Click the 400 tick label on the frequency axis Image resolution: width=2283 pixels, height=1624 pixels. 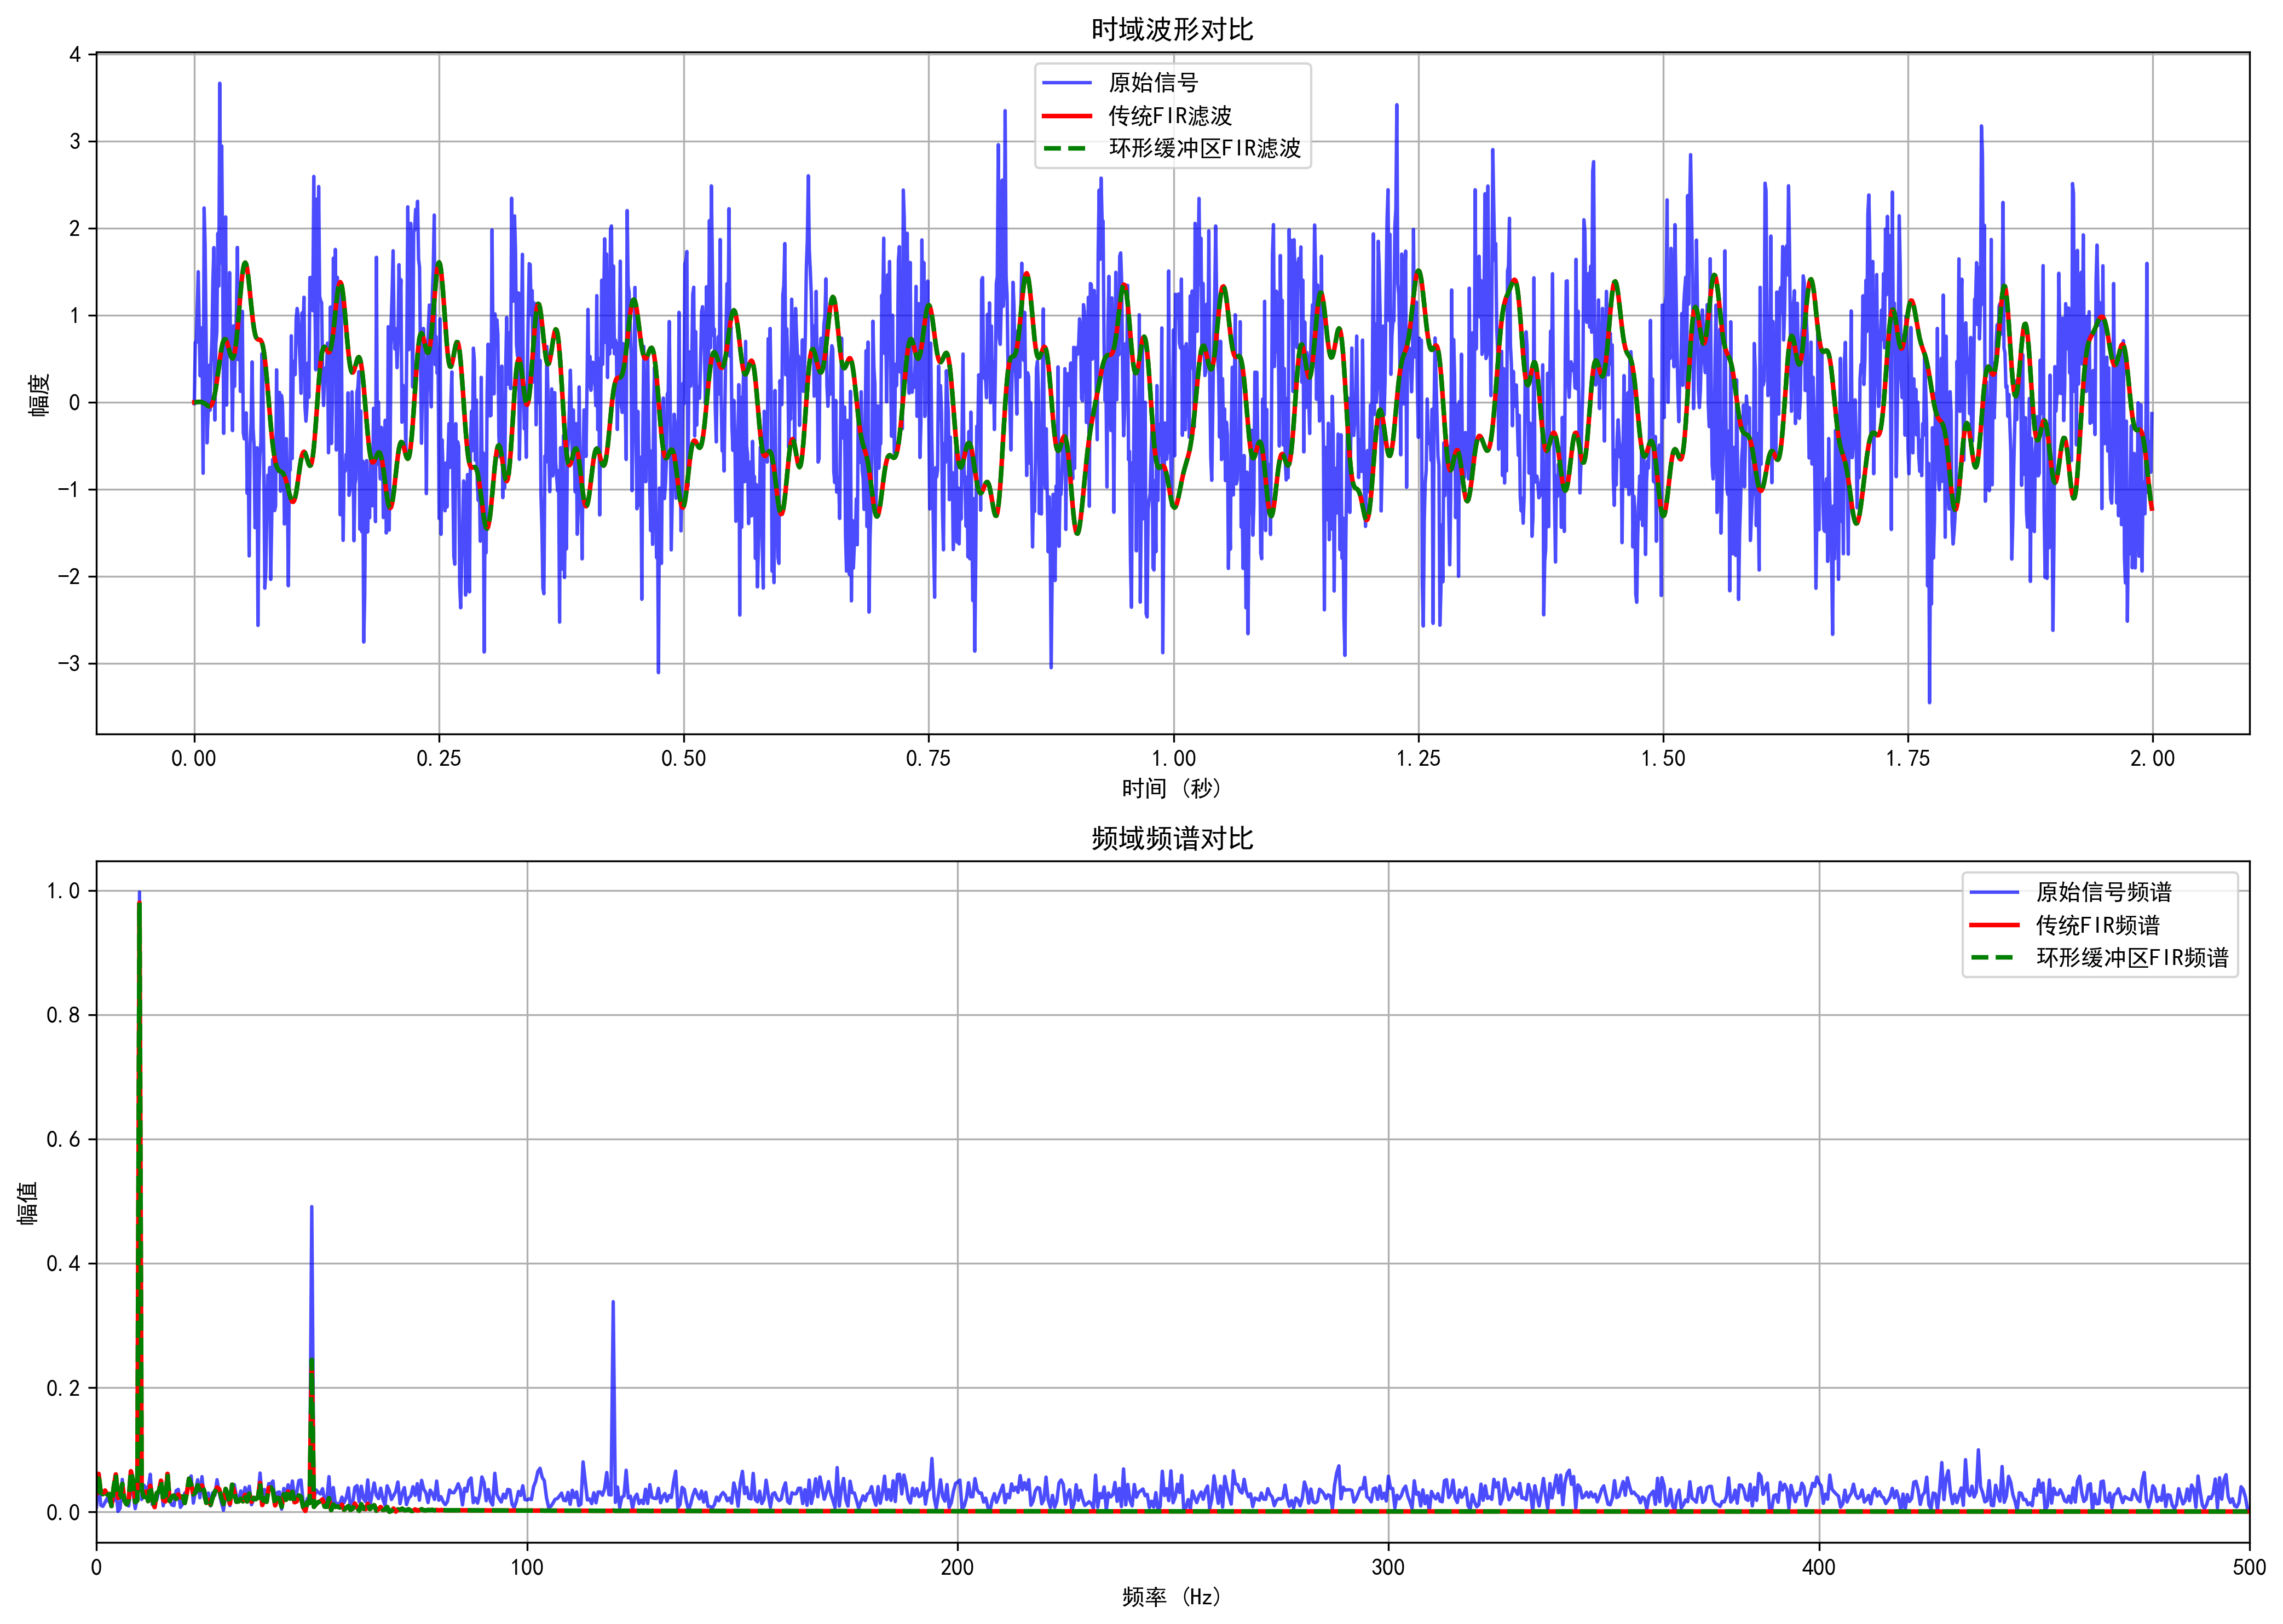(x=1818, y=1567)
